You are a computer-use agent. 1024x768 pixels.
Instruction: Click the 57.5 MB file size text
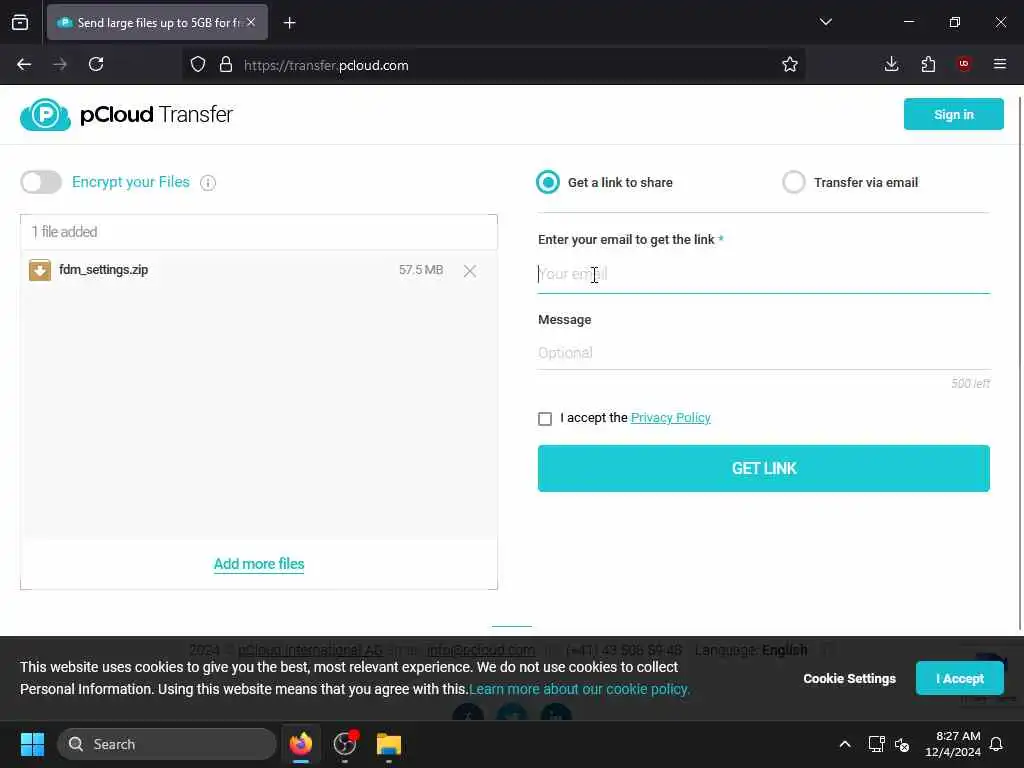421,270
